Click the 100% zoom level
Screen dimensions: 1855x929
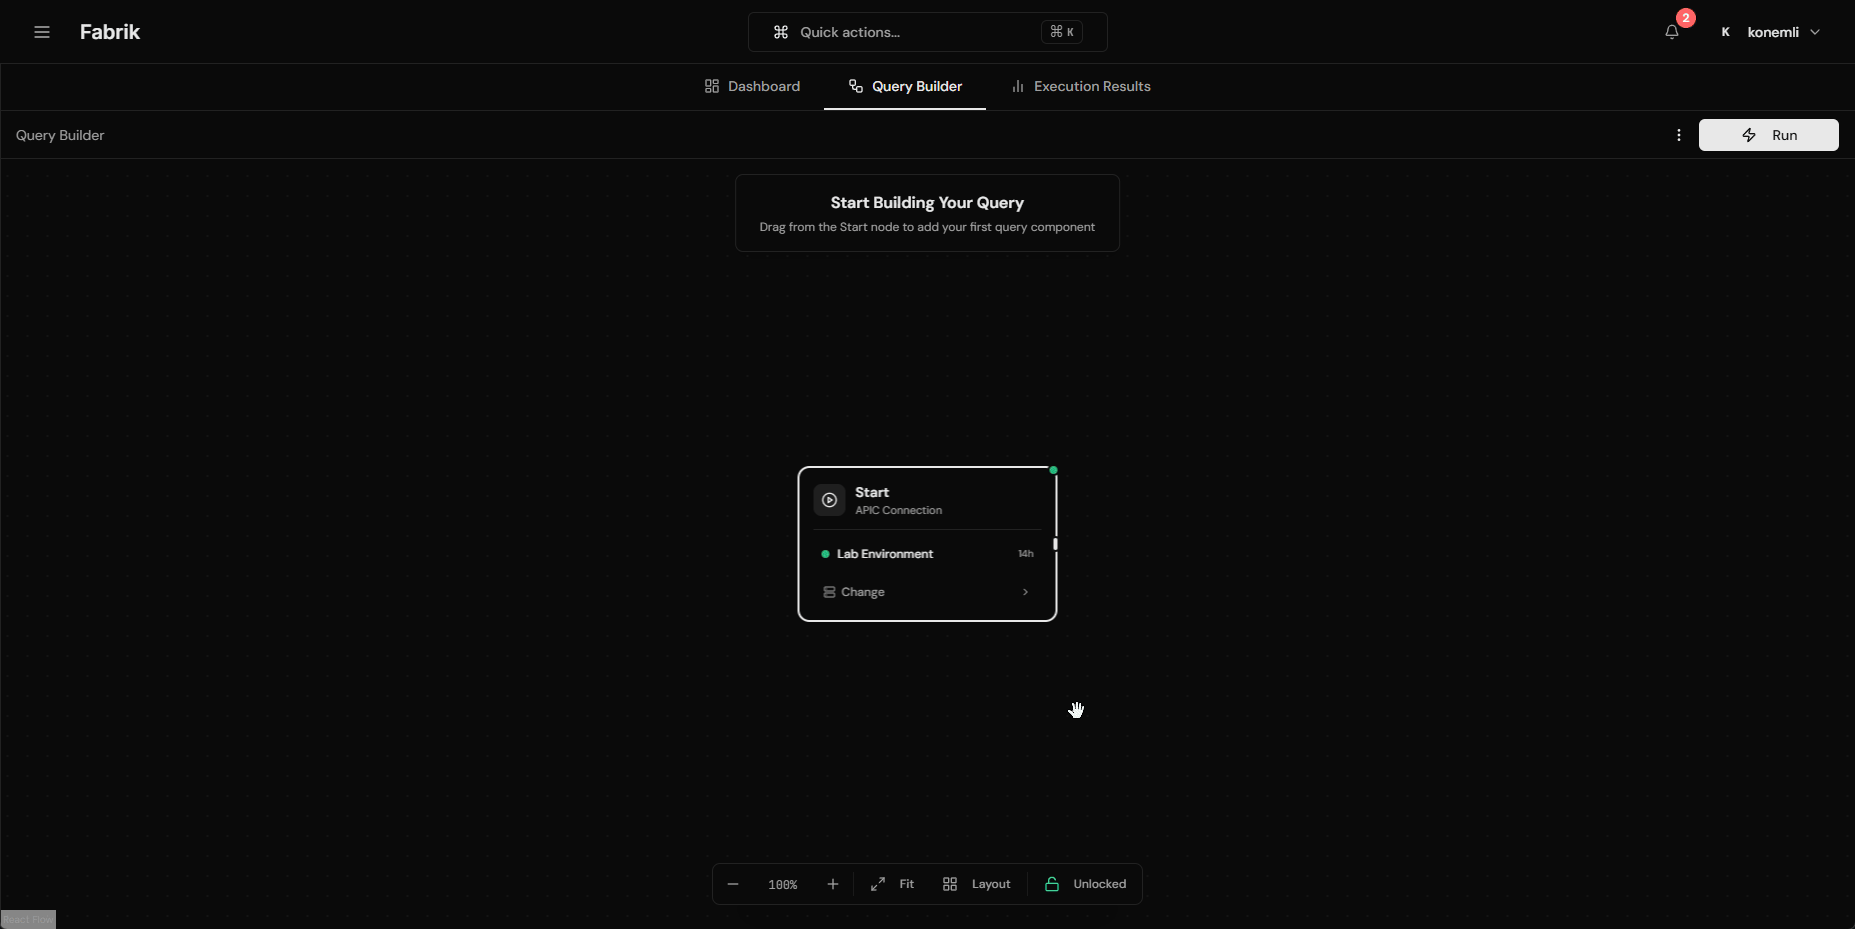click(x=783, y=885)
